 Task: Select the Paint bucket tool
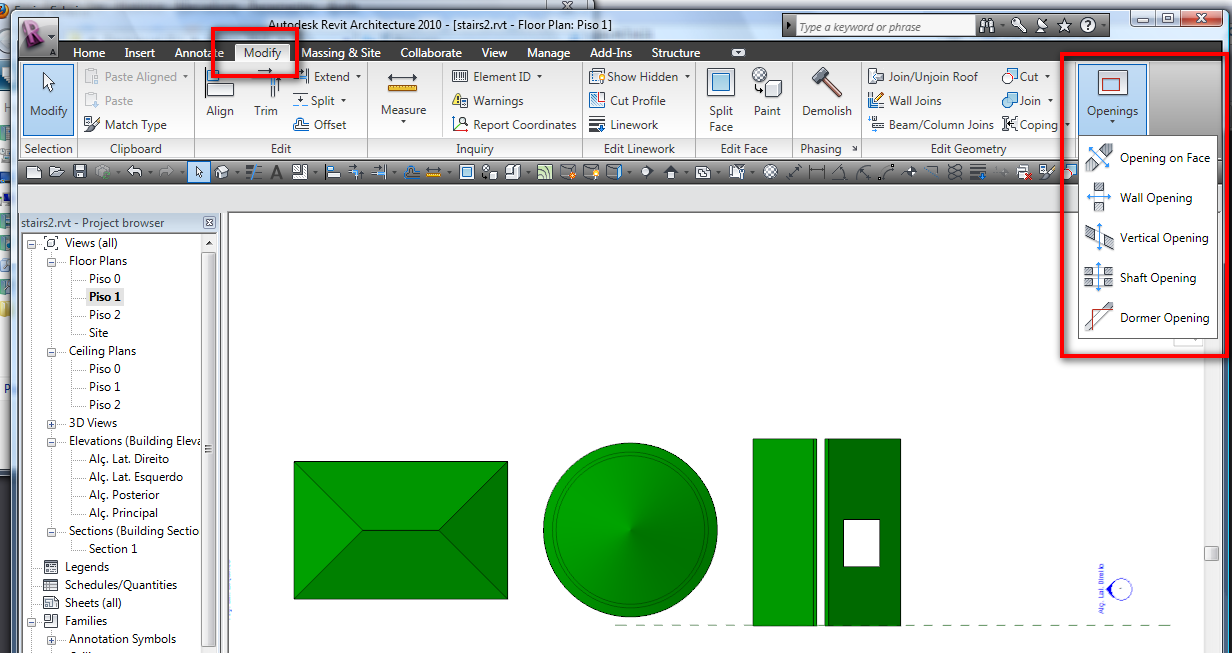point(767,93)
